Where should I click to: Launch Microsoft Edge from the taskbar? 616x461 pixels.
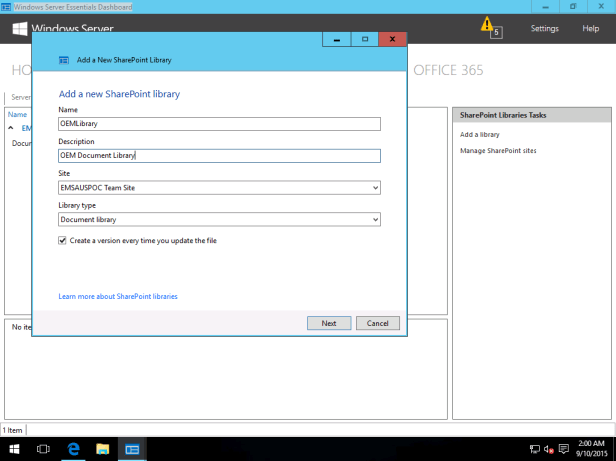click(x=73, y=449)
